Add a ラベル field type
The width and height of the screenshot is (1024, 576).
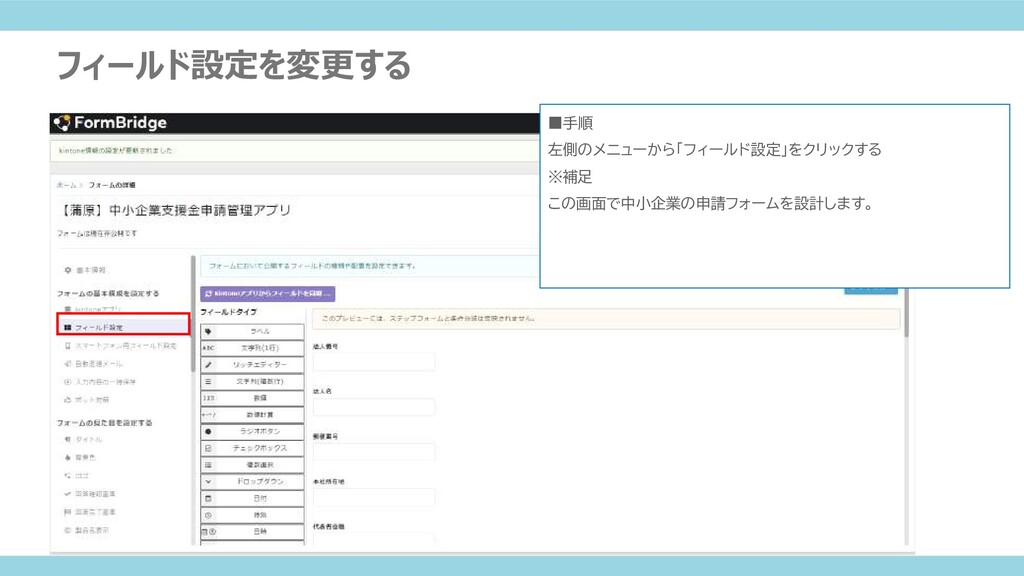pyautogui.click(x=252, y=332)
